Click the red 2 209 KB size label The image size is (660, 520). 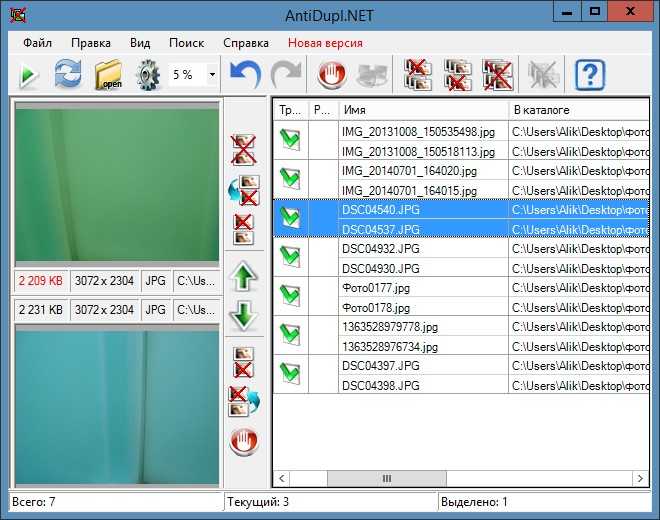point(41,281)
